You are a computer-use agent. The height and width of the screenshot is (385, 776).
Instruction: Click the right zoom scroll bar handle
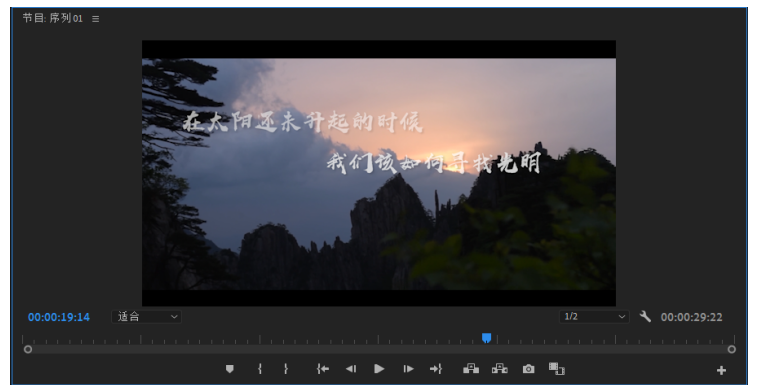pos(731,349)
